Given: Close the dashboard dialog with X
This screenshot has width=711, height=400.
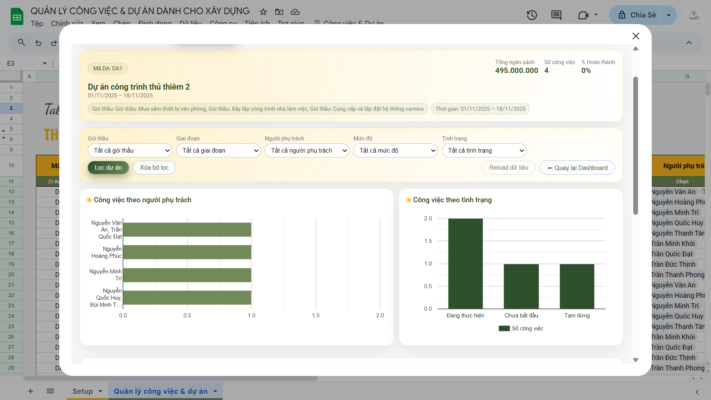Looking at the screenshot, I should pyautogui.click(x=635, y=36).
